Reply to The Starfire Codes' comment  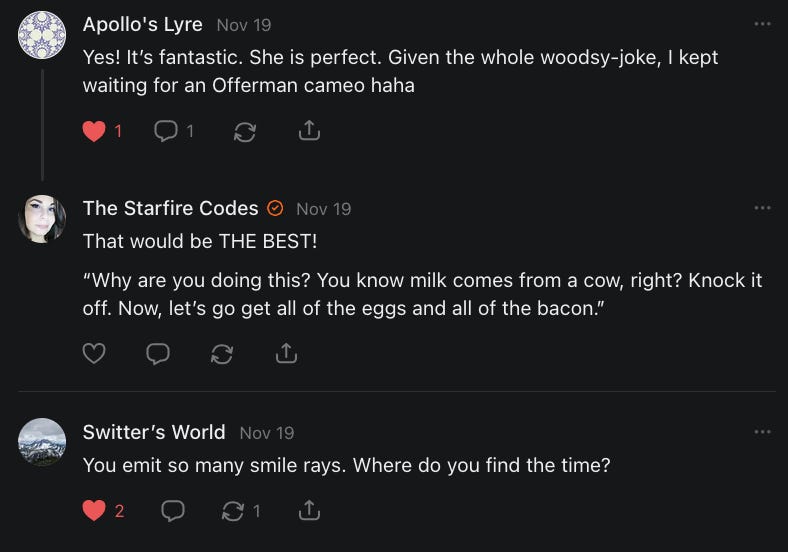(x=158, y=353)
